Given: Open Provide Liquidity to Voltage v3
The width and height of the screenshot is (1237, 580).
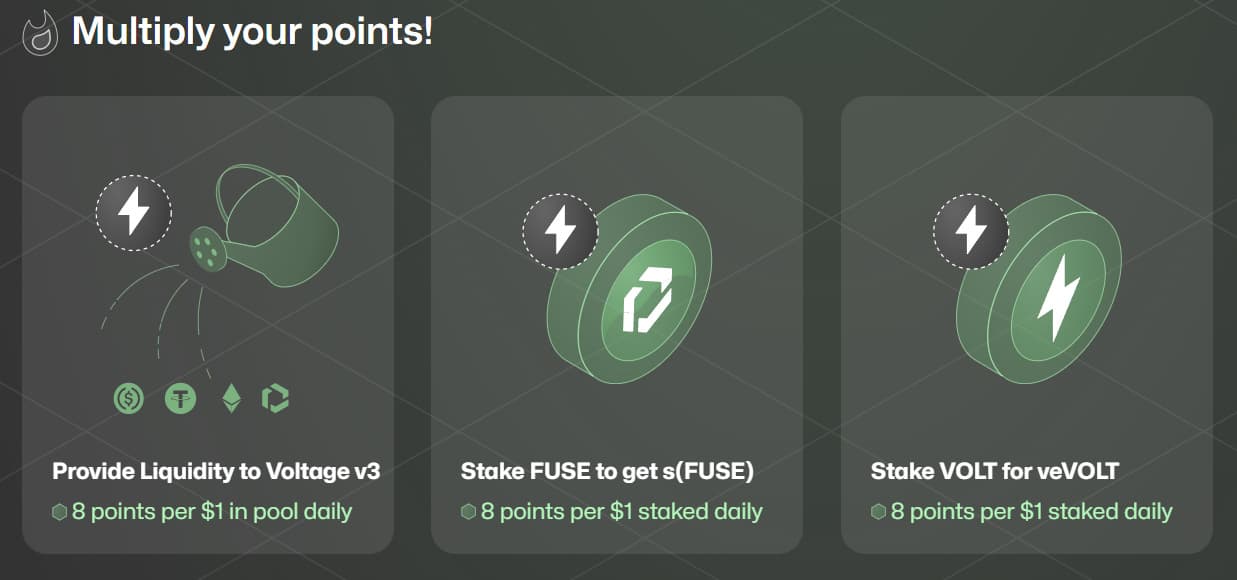Looking at the screenshot, I should coord(216,471).
